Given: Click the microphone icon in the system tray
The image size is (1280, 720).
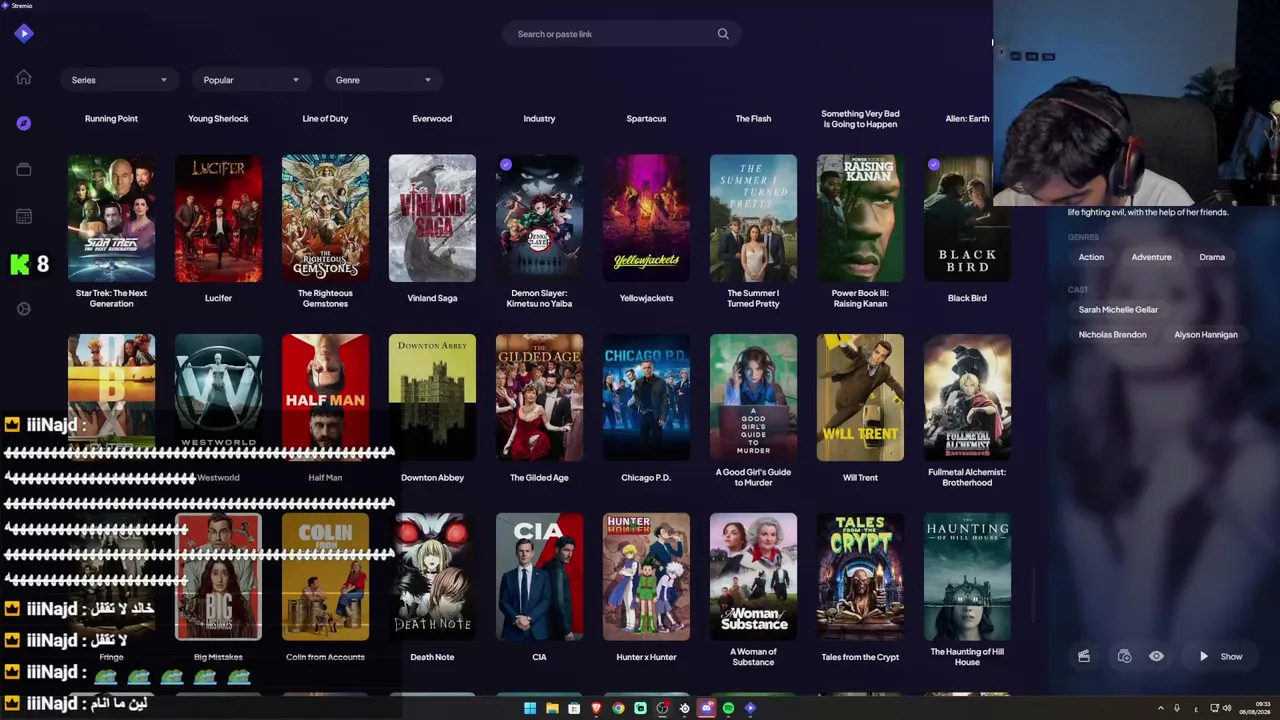Looking at the screenshot, I should pyautogui.click(x=1177, y=708).
